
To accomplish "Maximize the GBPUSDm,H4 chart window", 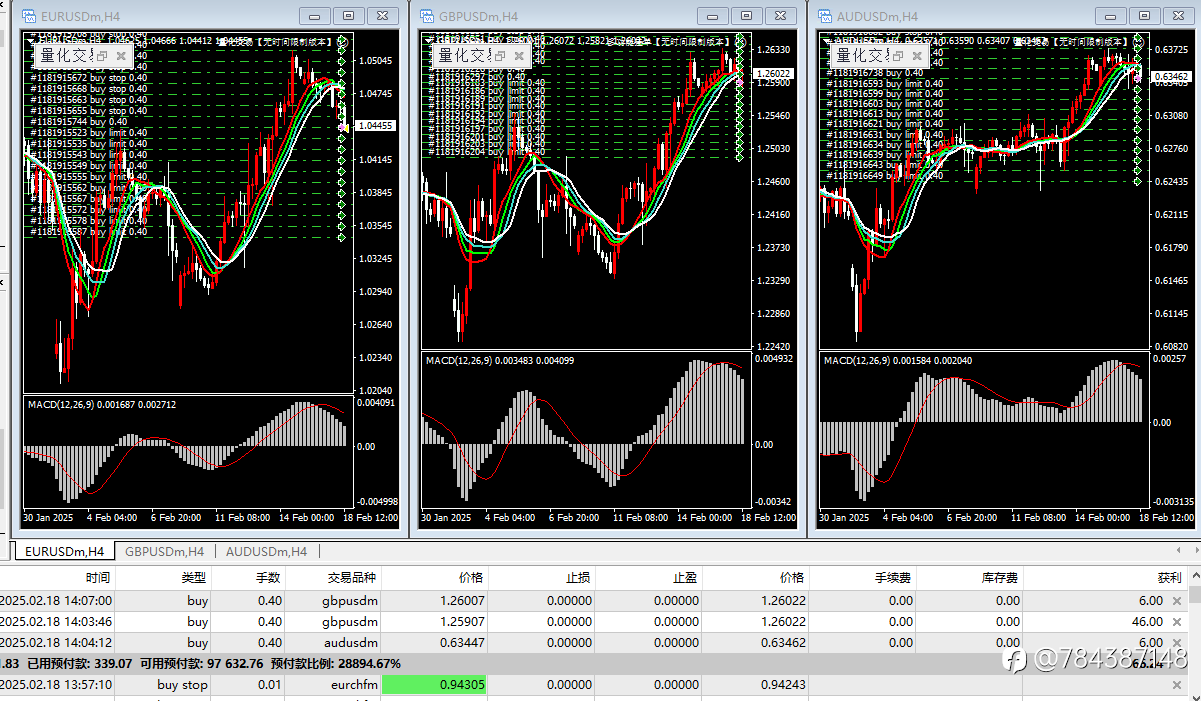I will click(747, 16).
